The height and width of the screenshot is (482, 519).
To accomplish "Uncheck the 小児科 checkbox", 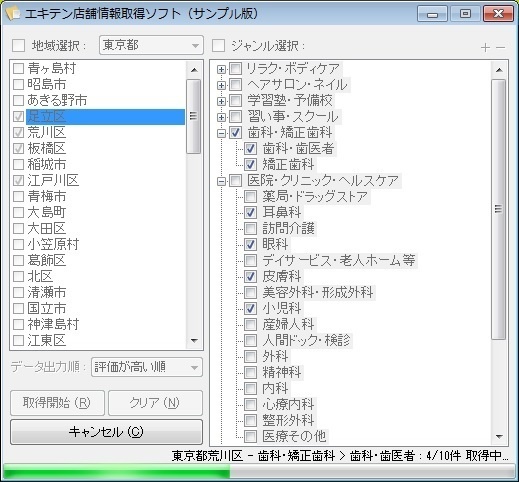I will click(x=250, y=308).
